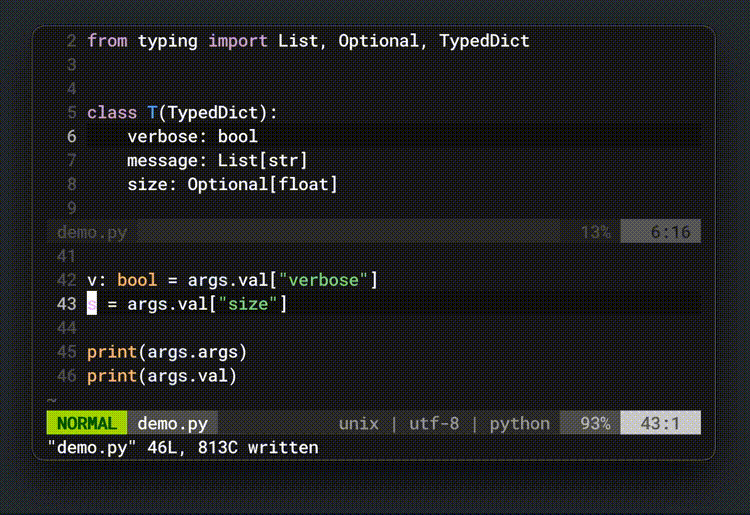Click print(args.val) on line 46
Viewport: 750px width, 515px height.
click(162, 376)
